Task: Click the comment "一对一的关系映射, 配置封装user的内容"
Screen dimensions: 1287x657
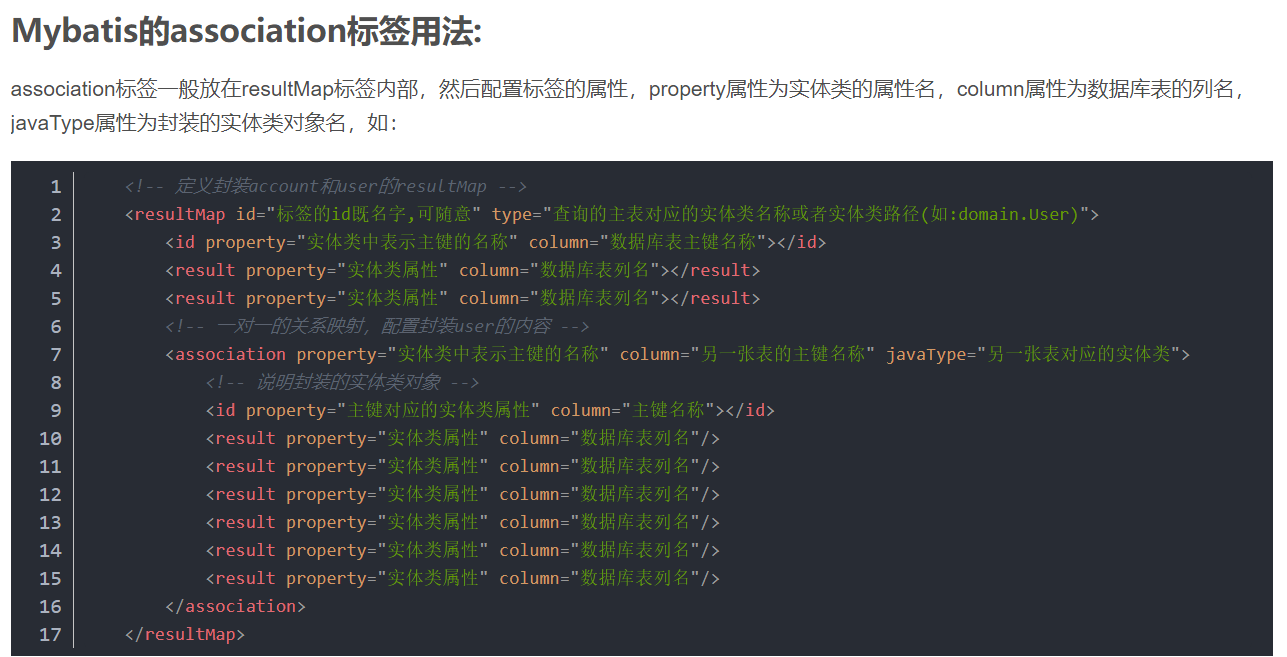Action: click(377, 326)
